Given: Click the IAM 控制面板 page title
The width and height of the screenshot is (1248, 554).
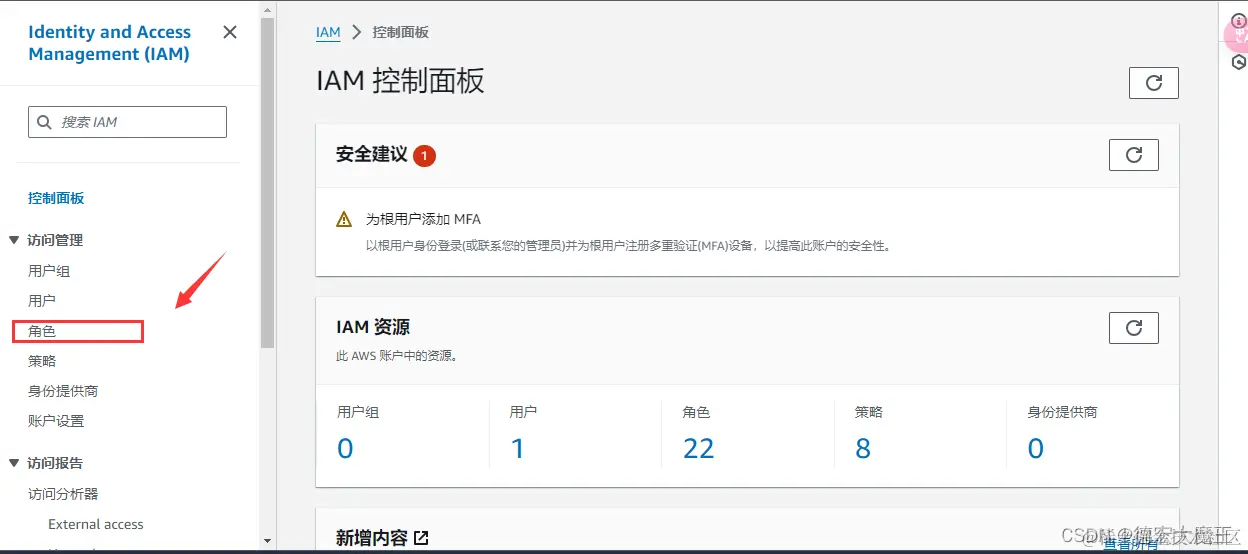Looking at the screenshot, I should click(400, 81).
